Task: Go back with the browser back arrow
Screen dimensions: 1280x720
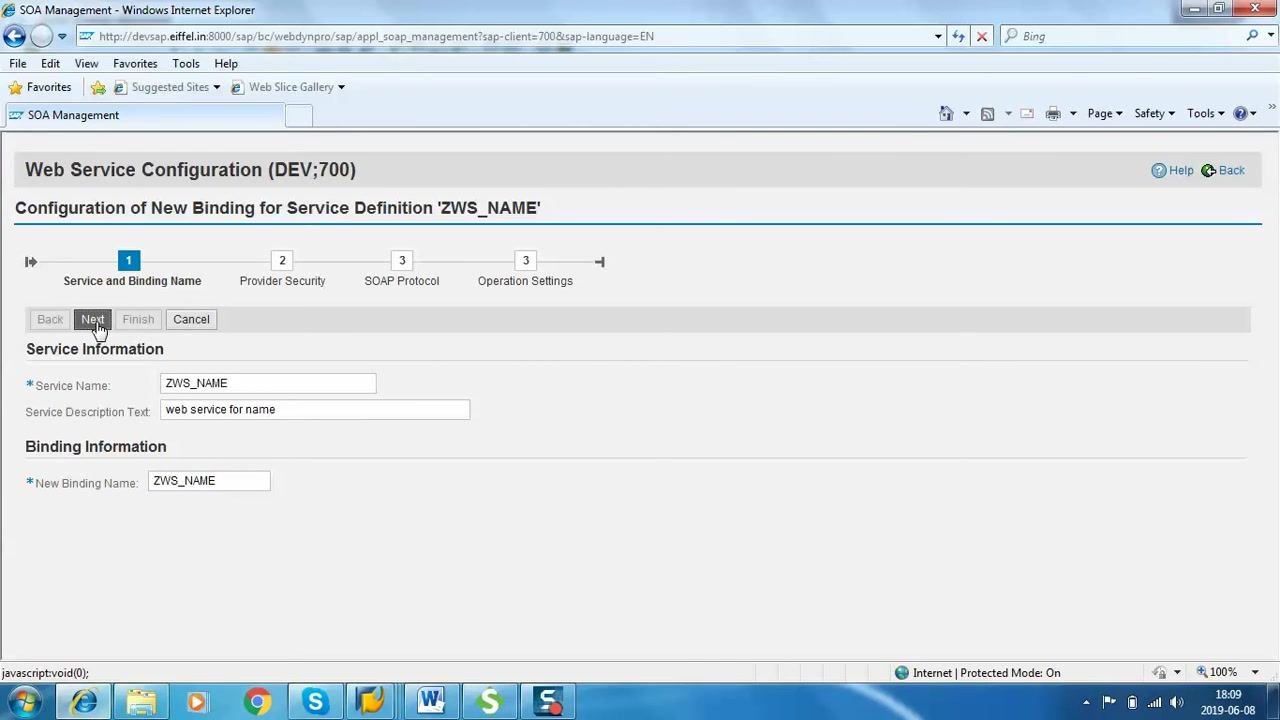Action: coord(14,36)
